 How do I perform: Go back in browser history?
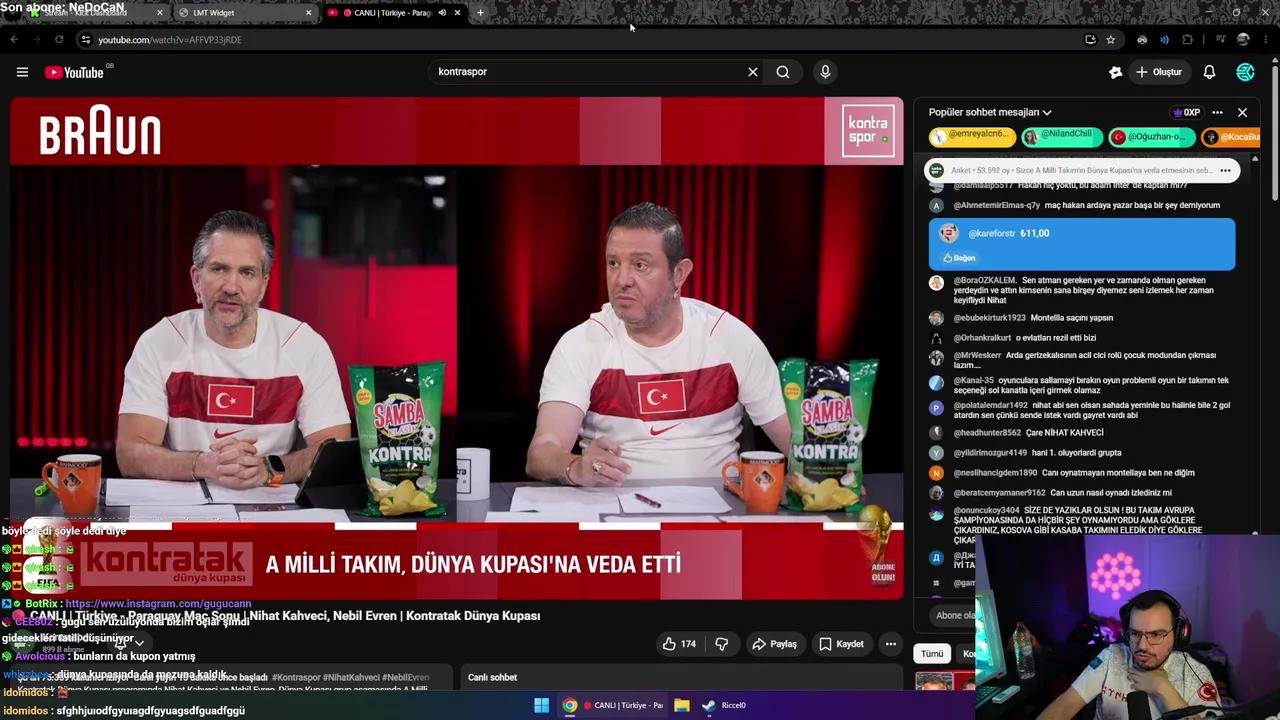click(14, 40)
